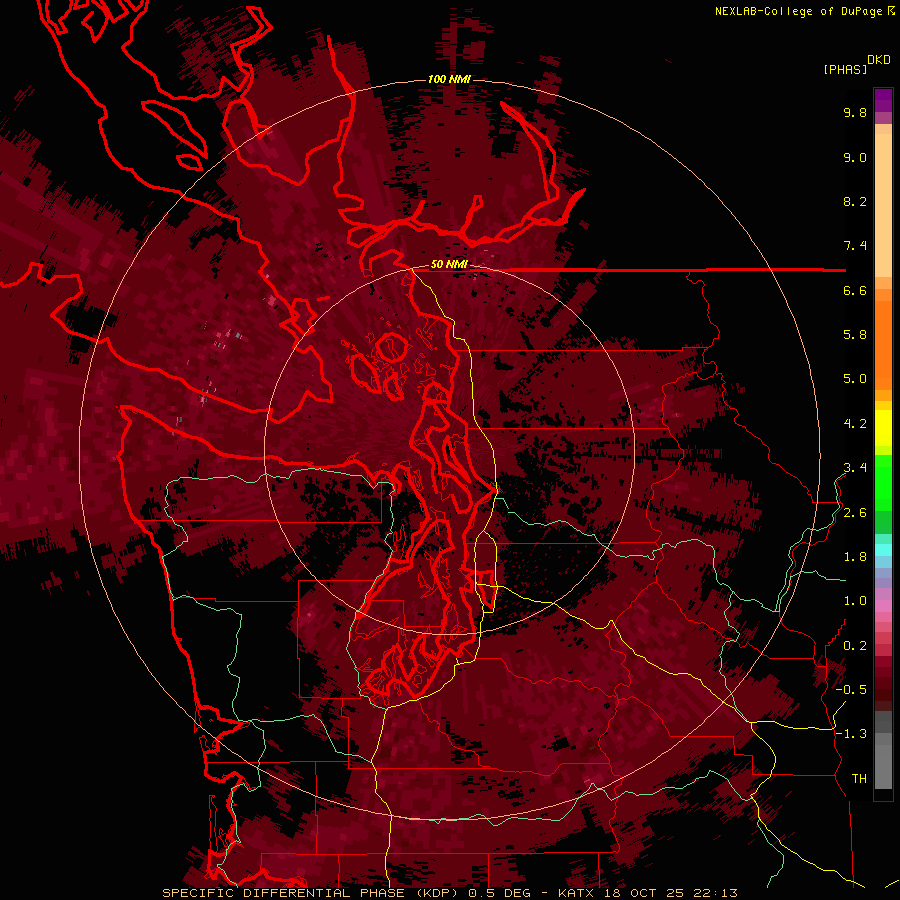Click the 9.0 legend value

[855, 157]
